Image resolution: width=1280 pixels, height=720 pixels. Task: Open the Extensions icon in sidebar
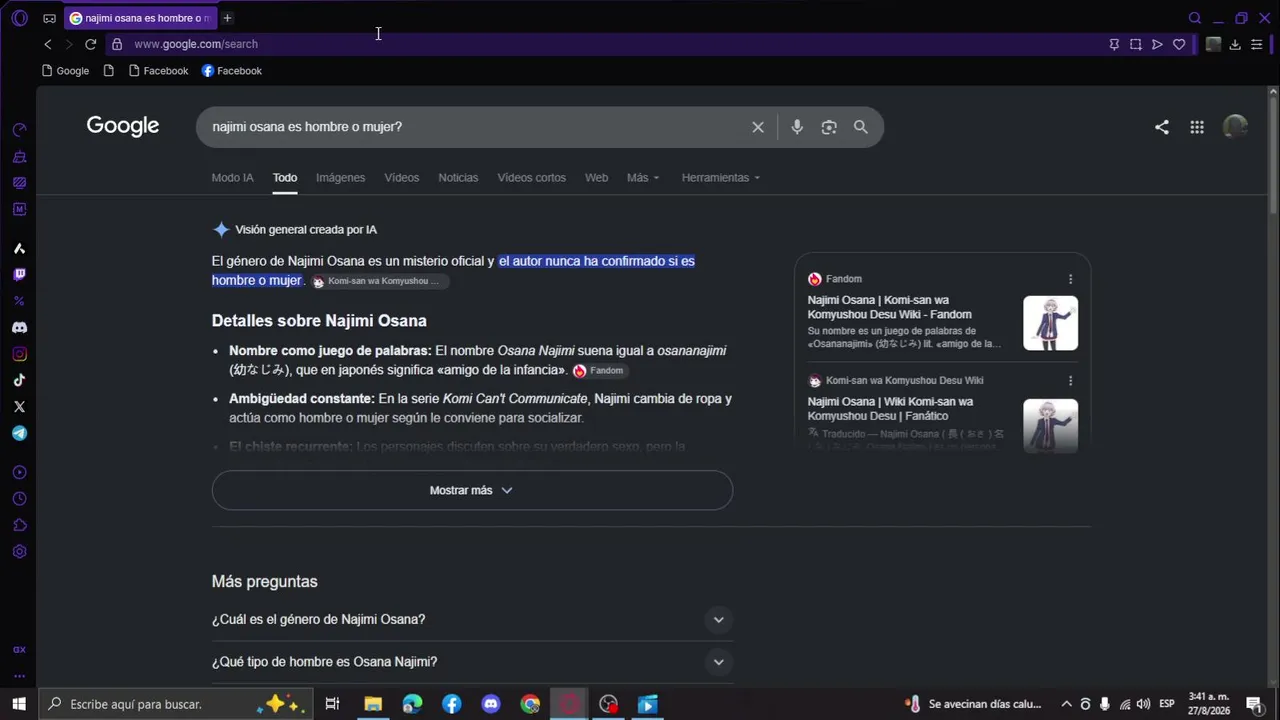pos(19,526)
